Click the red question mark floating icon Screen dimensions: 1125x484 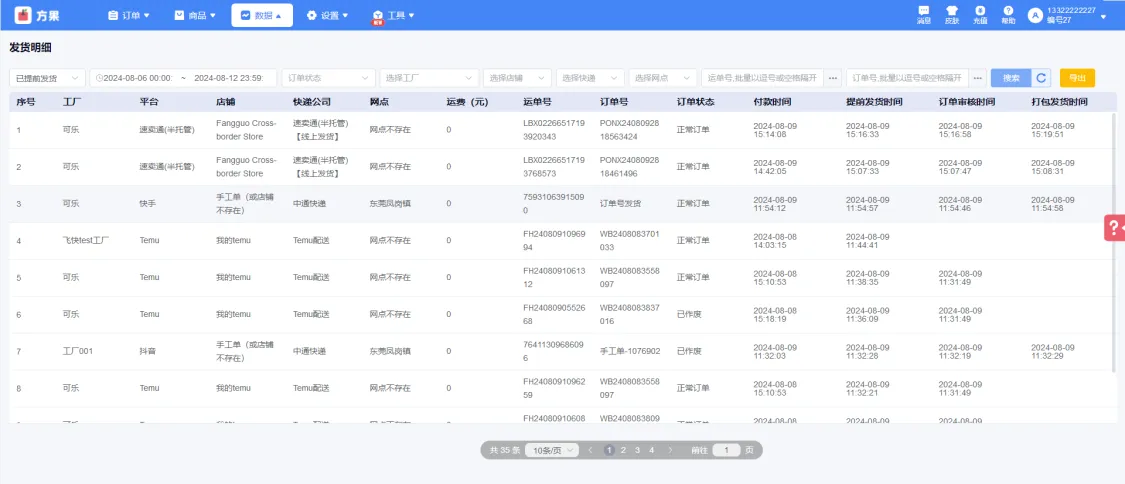(1113, 228)
